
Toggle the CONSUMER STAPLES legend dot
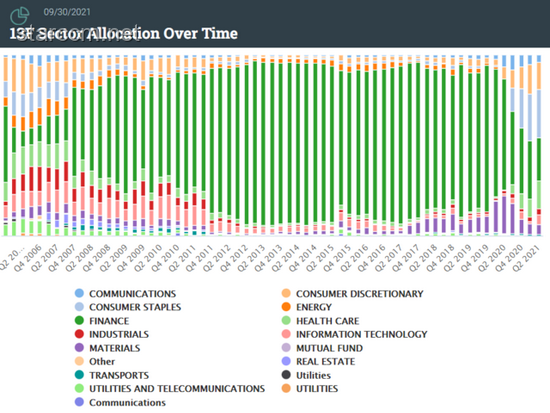point(80,307)
